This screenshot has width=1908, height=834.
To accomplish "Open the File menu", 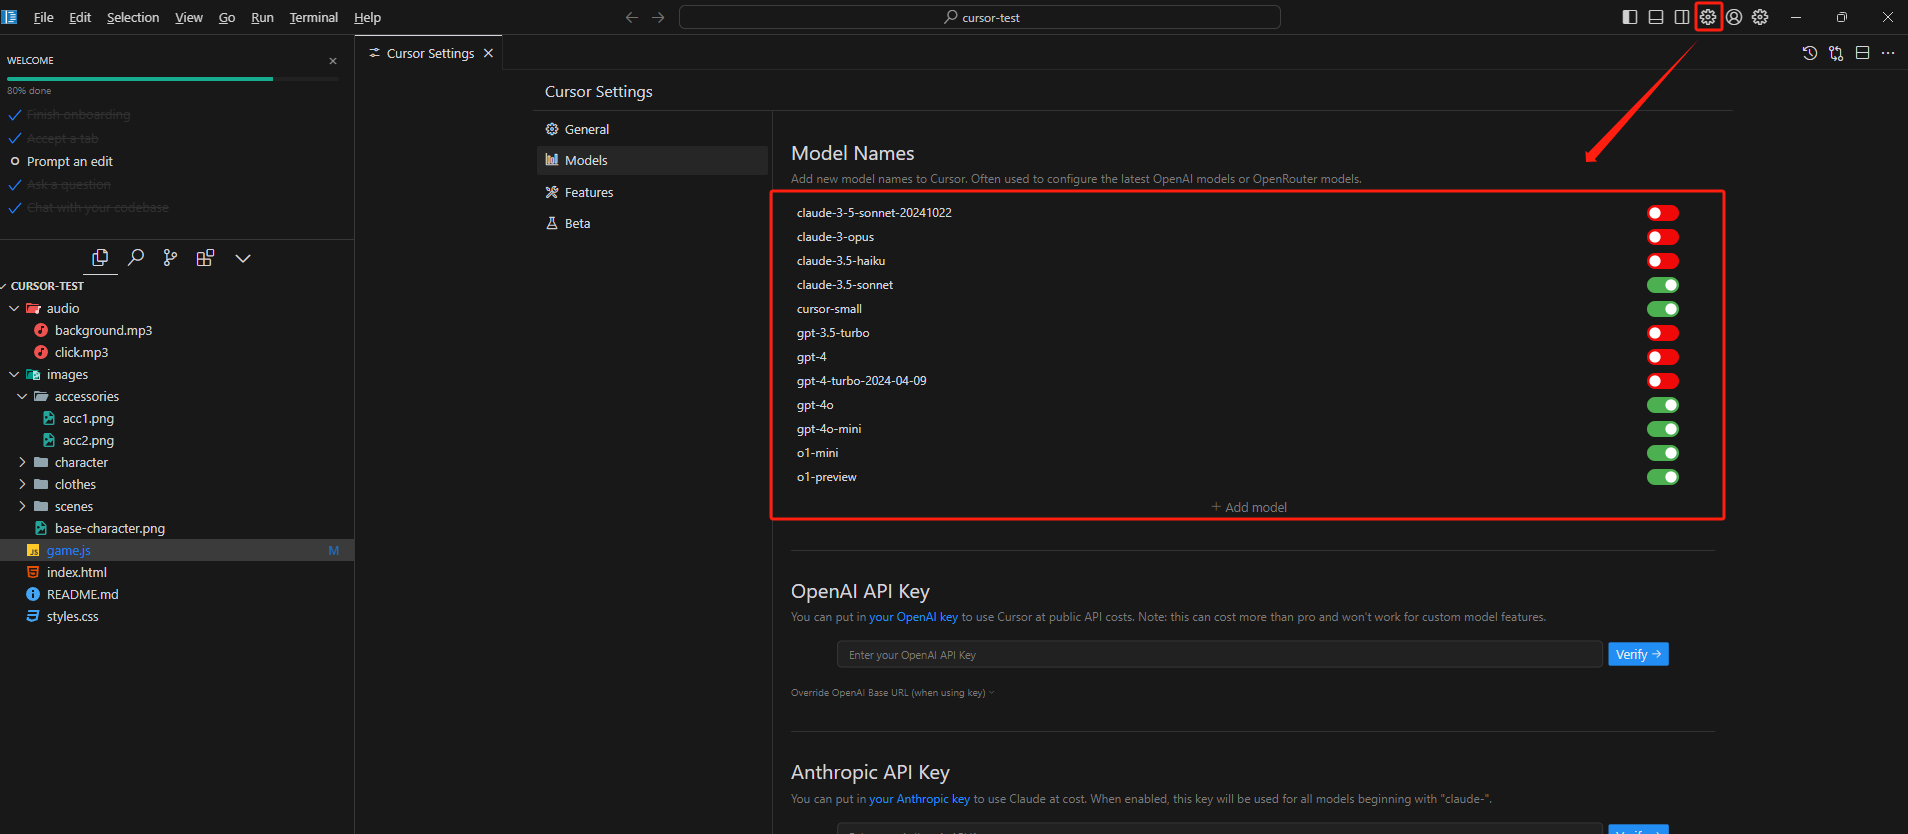I will [x=44, y=17].
